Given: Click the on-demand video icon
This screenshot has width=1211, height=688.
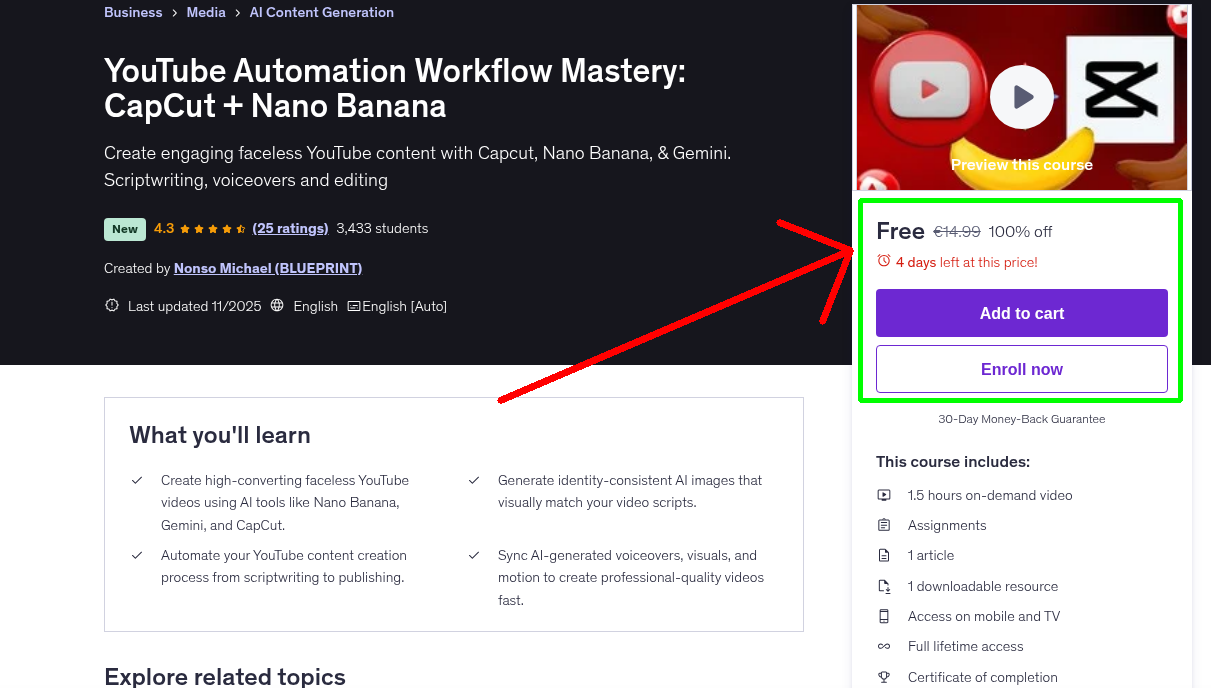Looking at the screenshot, I should point(884,495).
